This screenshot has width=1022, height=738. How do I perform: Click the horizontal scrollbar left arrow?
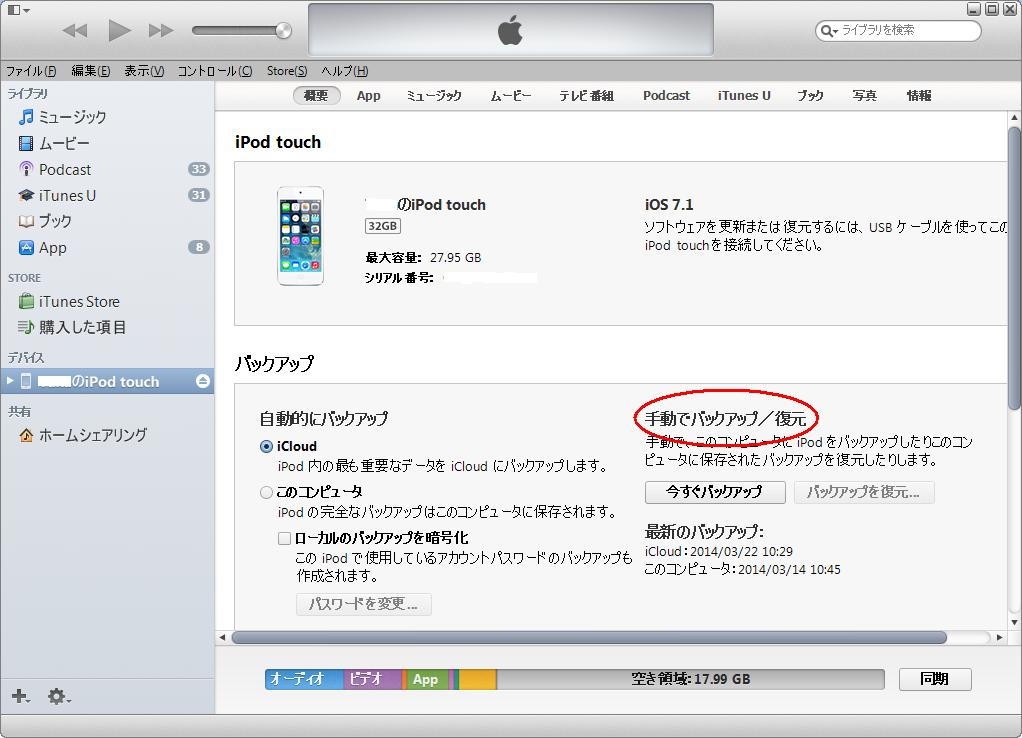pyautogui.click(x=223, y=637)
